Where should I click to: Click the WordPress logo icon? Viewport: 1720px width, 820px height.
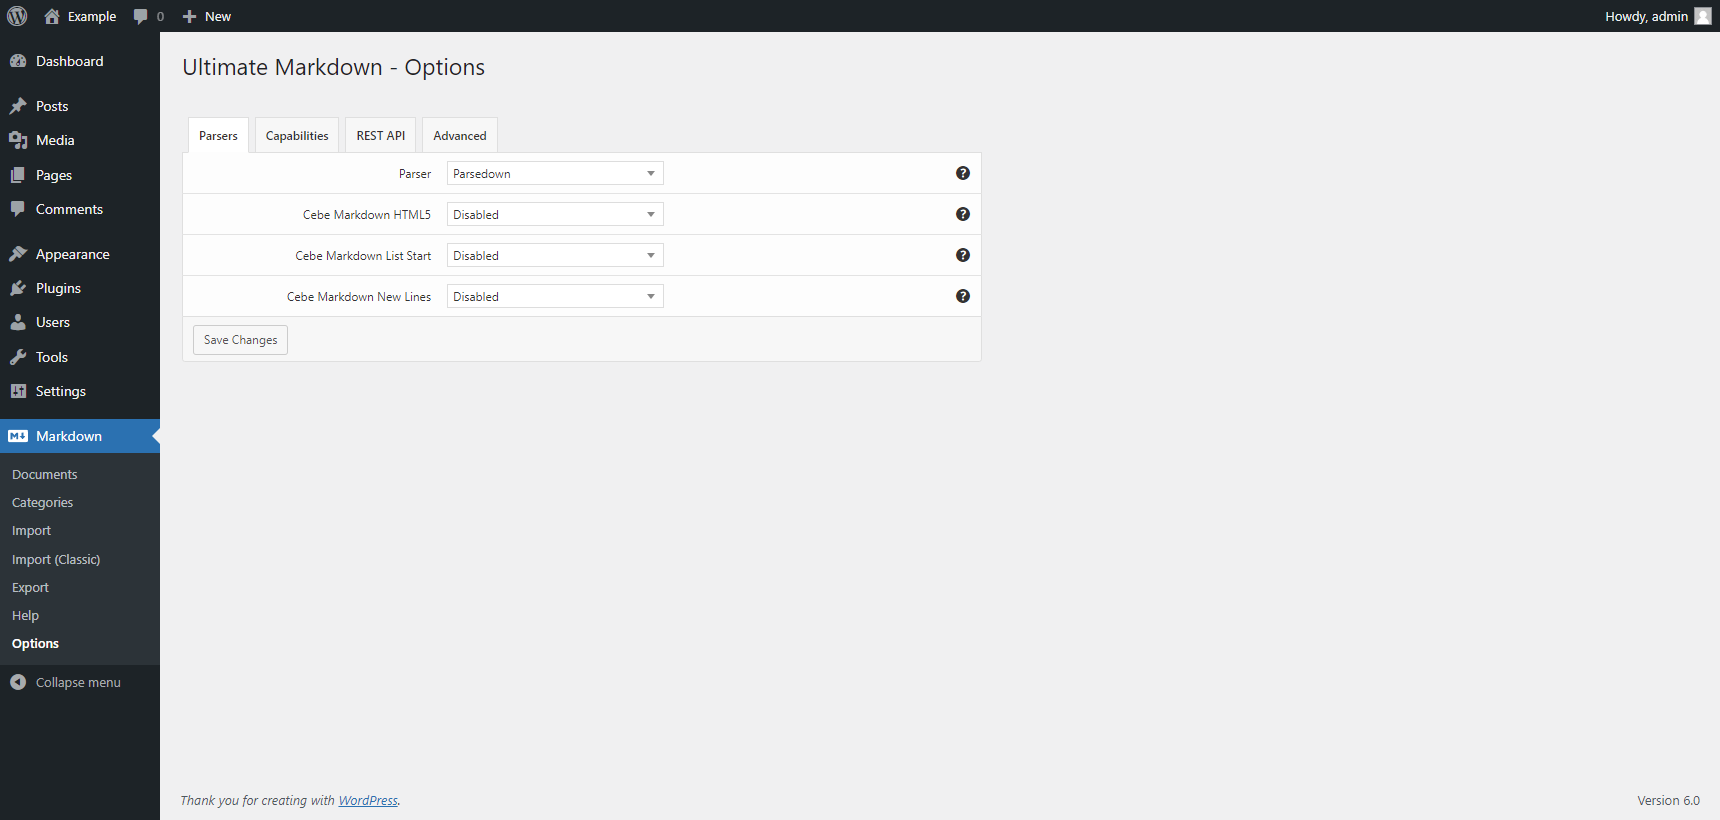(17, 16)
